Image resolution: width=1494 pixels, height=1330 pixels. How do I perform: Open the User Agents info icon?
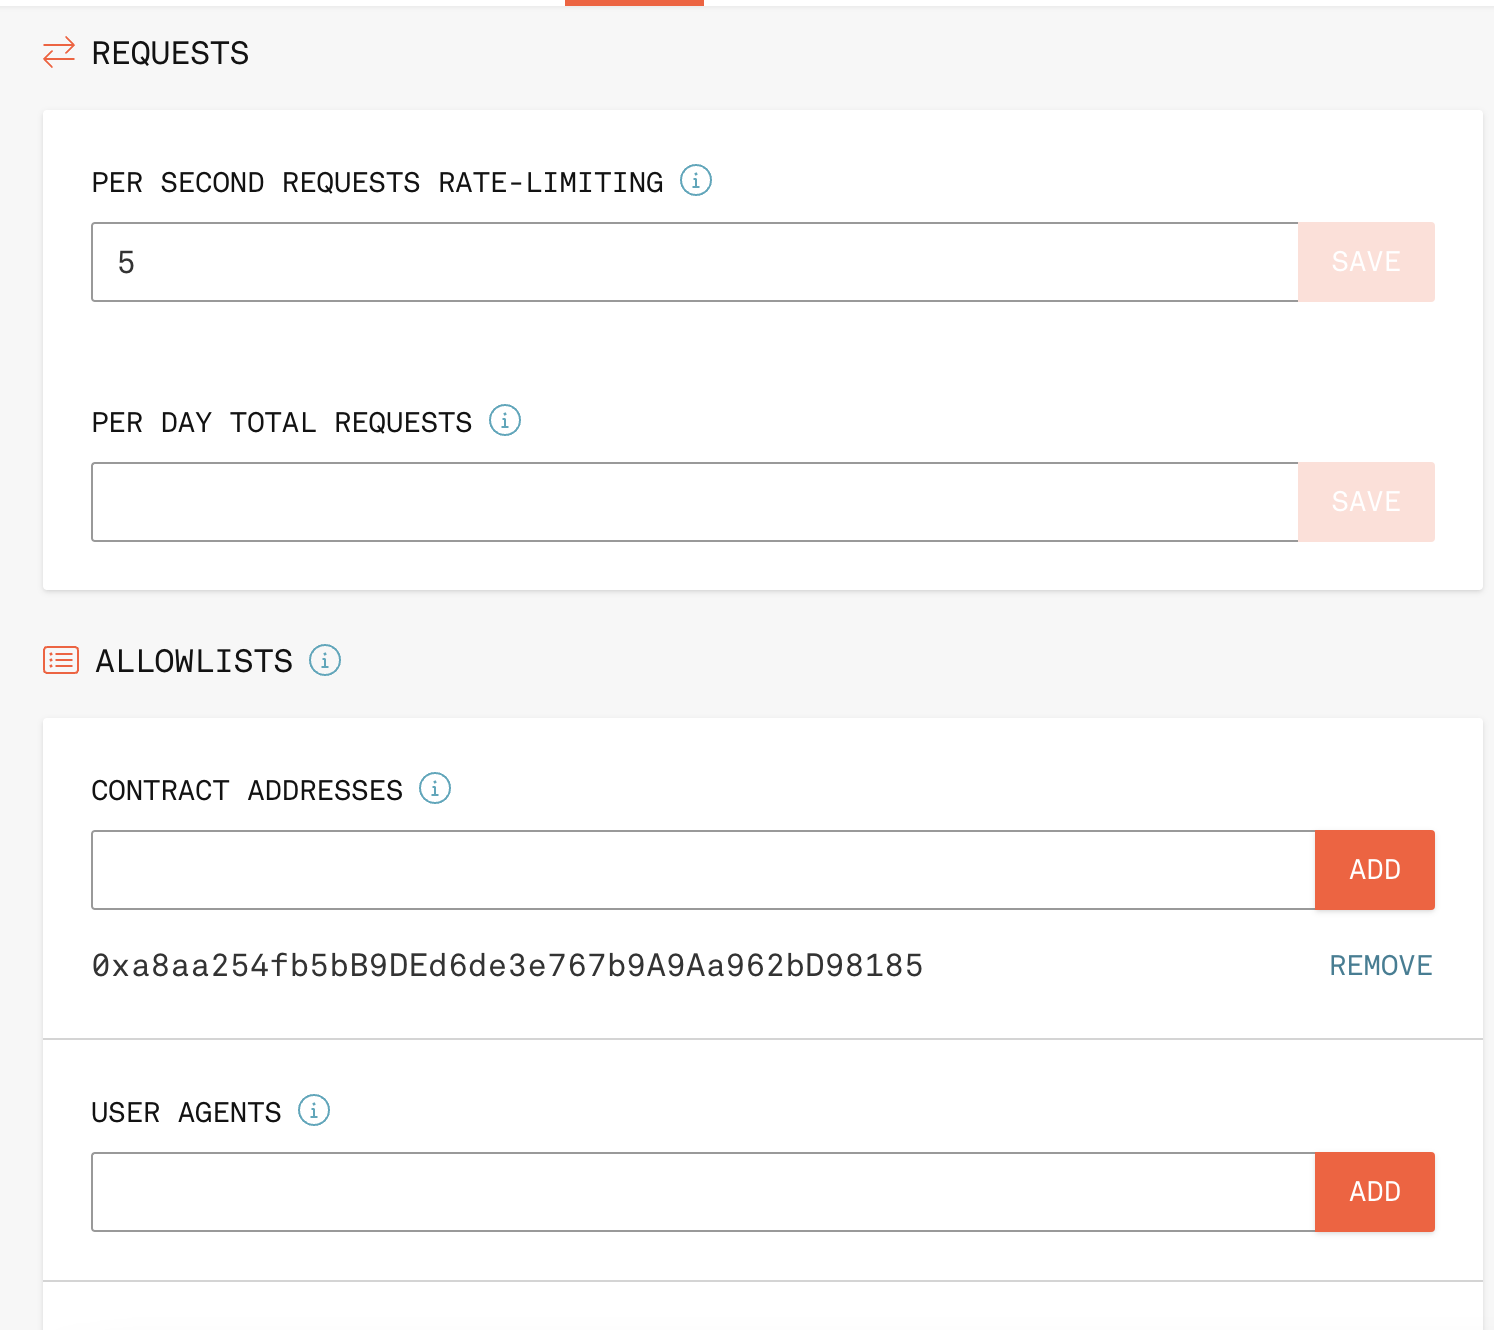314,1110
